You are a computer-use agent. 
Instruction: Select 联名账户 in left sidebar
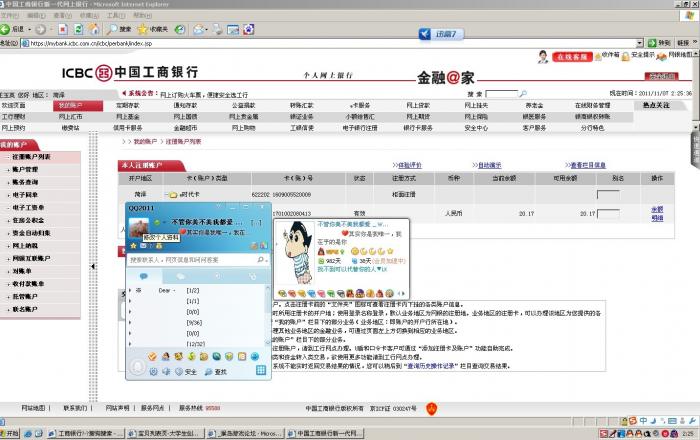pos(25,309)
